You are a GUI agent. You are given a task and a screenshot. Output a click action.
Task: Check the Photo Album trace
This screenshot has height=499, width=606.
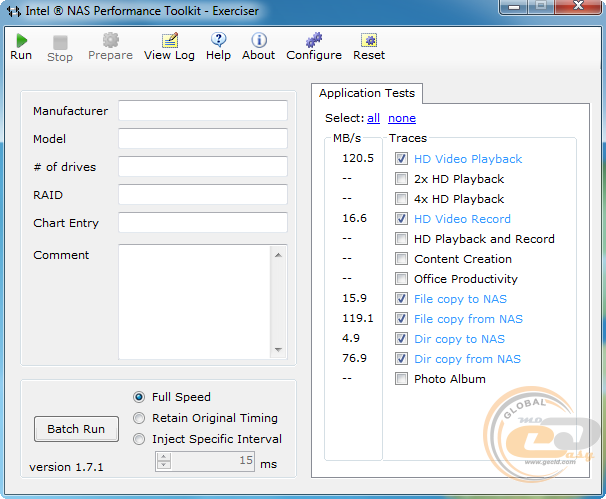401,379
